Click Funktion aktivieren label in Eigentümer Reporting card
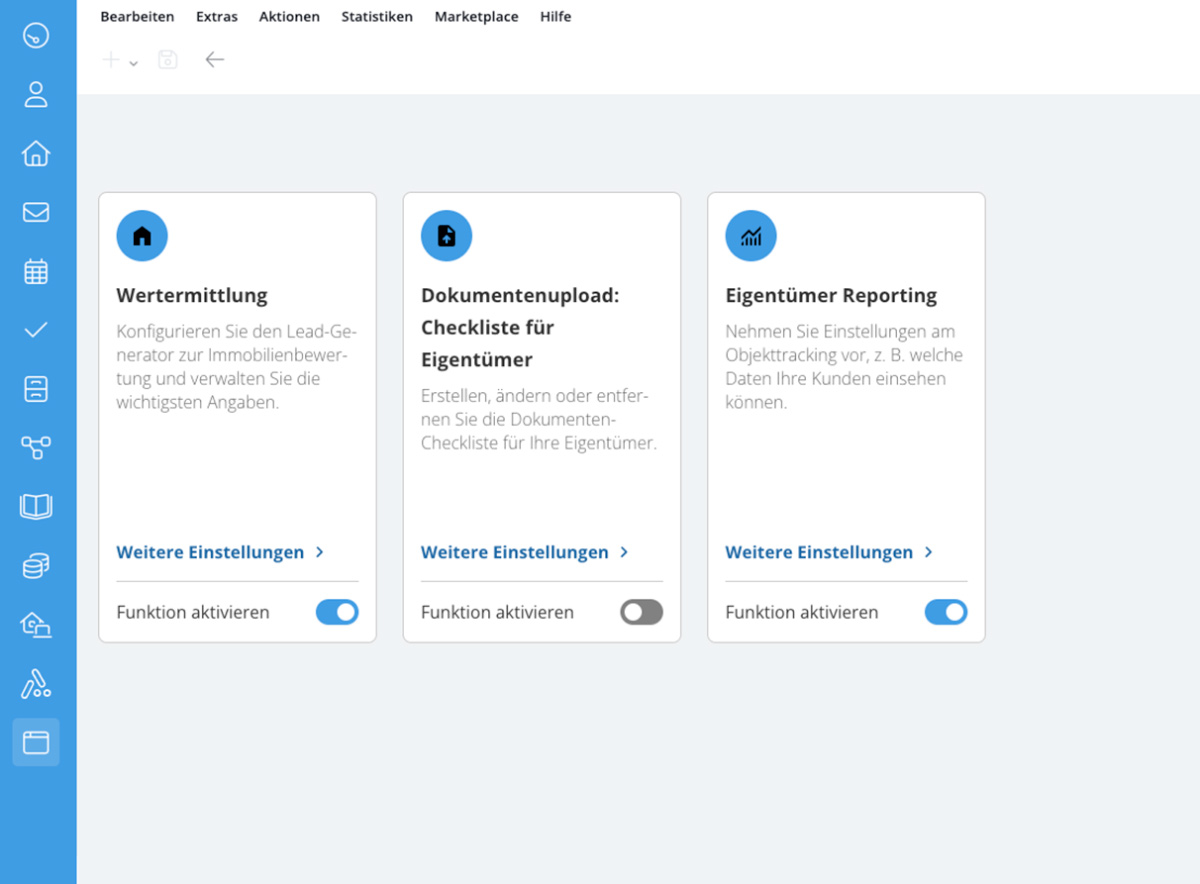The image size is (1200, 884). (x=802, y=612)
